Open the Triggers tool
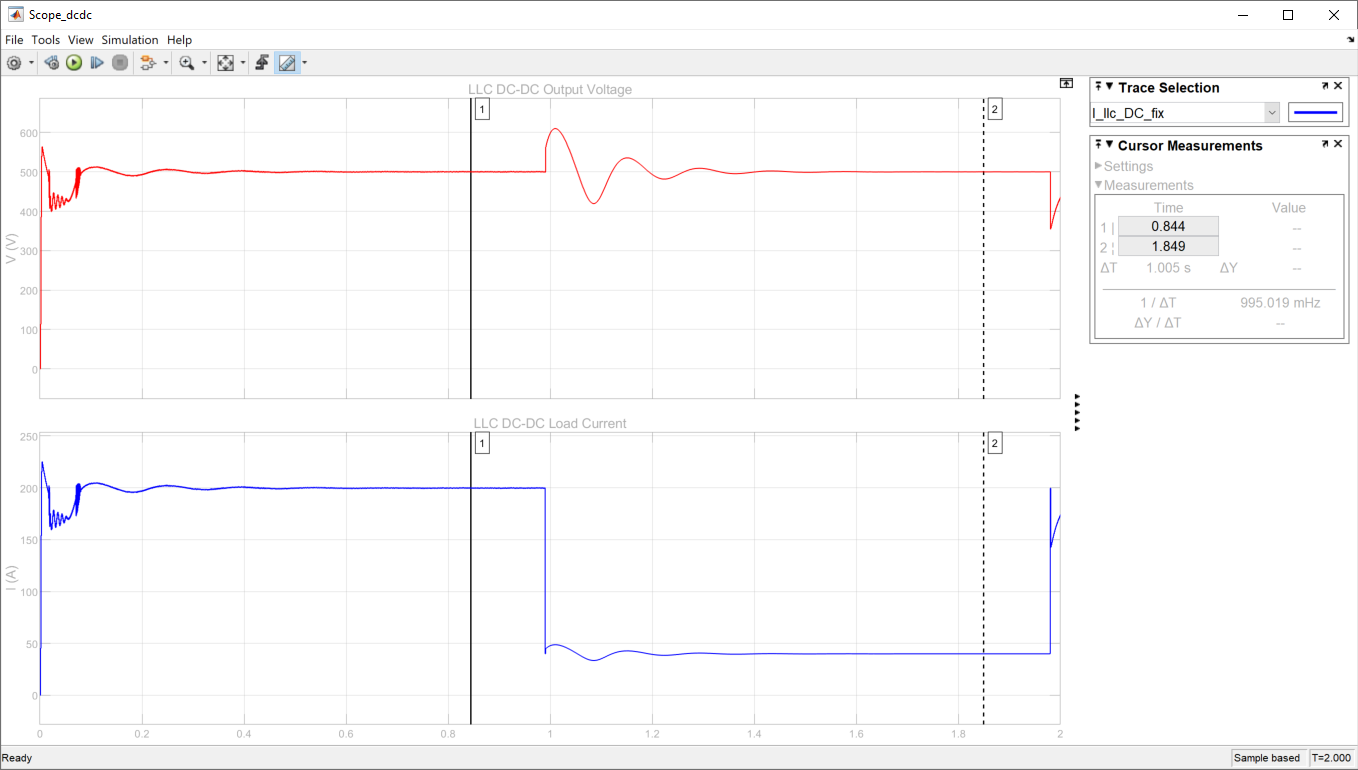 [x=262, y=63]
